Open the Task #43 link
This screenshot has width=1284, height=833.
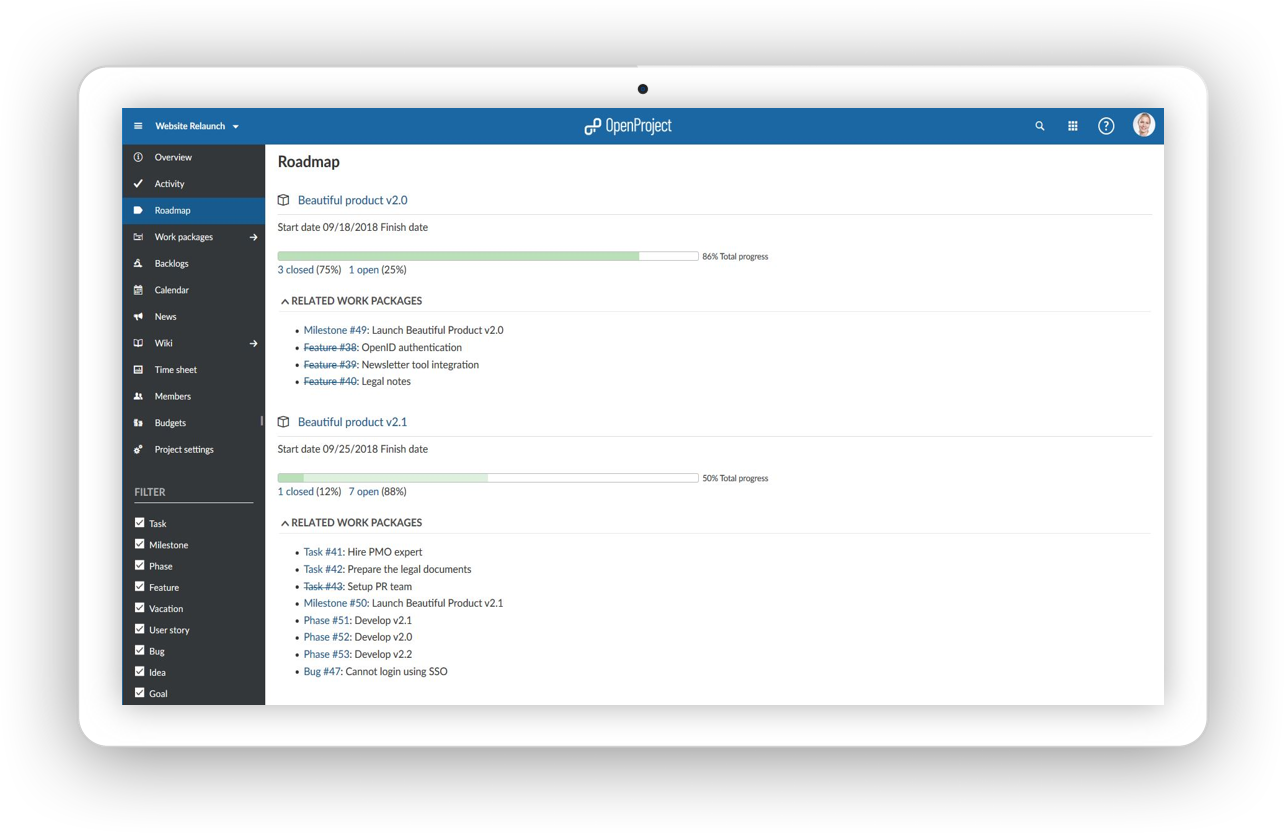coord(323,586)
